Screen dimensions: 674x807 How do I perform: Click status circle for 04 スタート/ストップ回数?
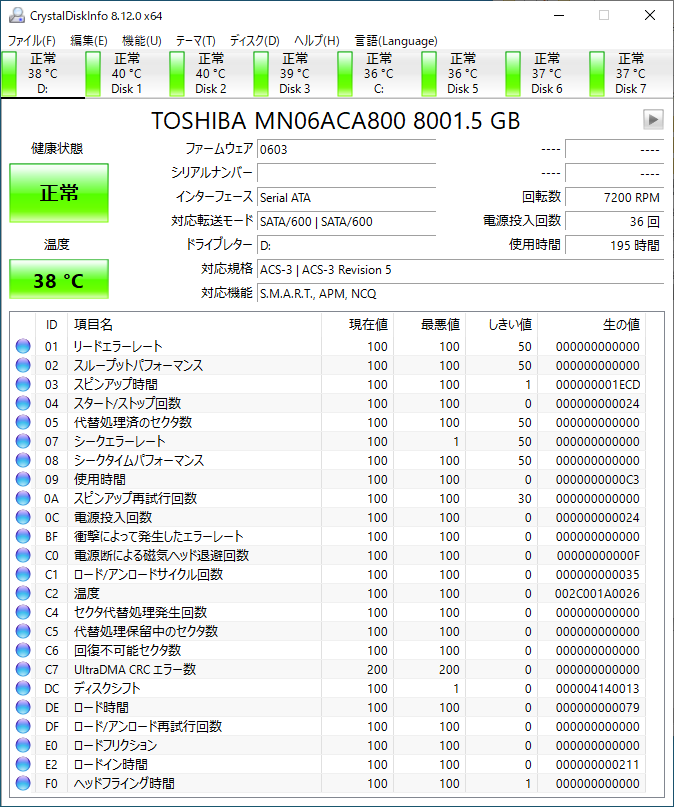click(23, 403)
